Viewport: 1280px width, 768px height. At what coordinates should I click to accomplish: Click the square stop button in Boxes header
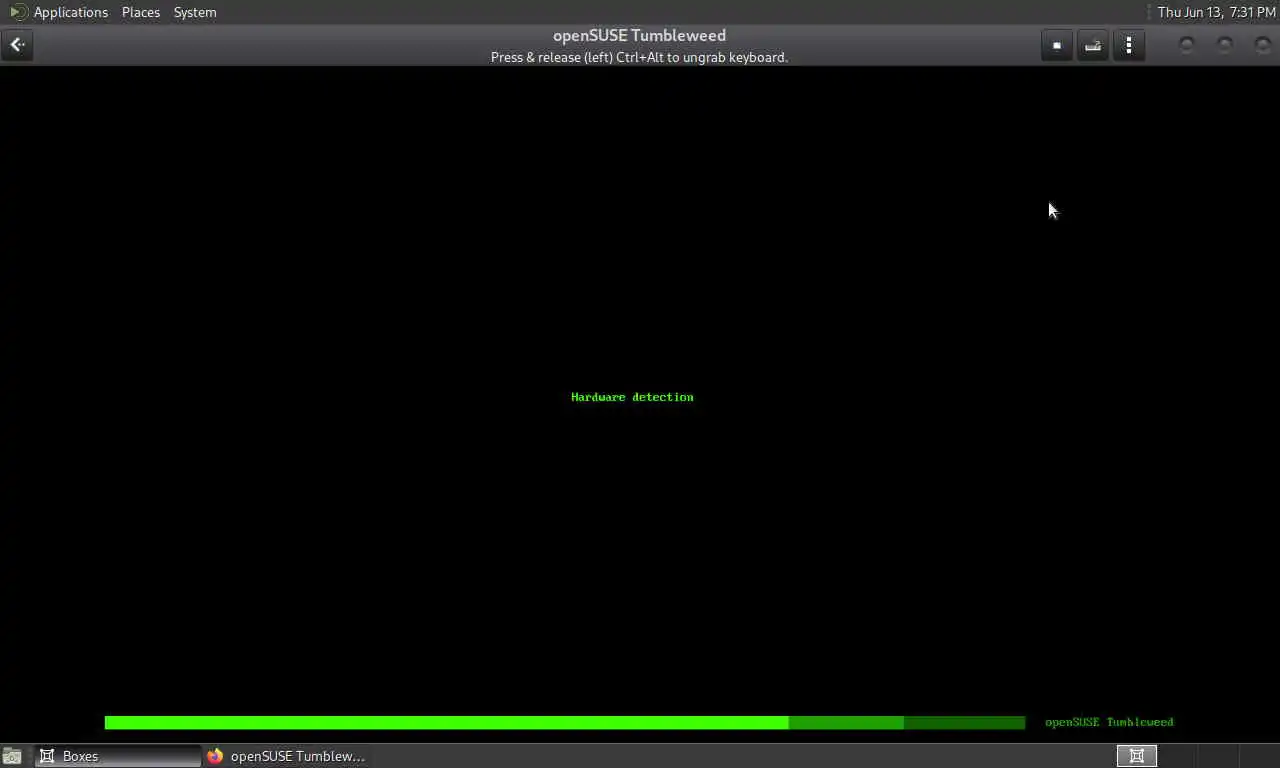coord(1057,45)
